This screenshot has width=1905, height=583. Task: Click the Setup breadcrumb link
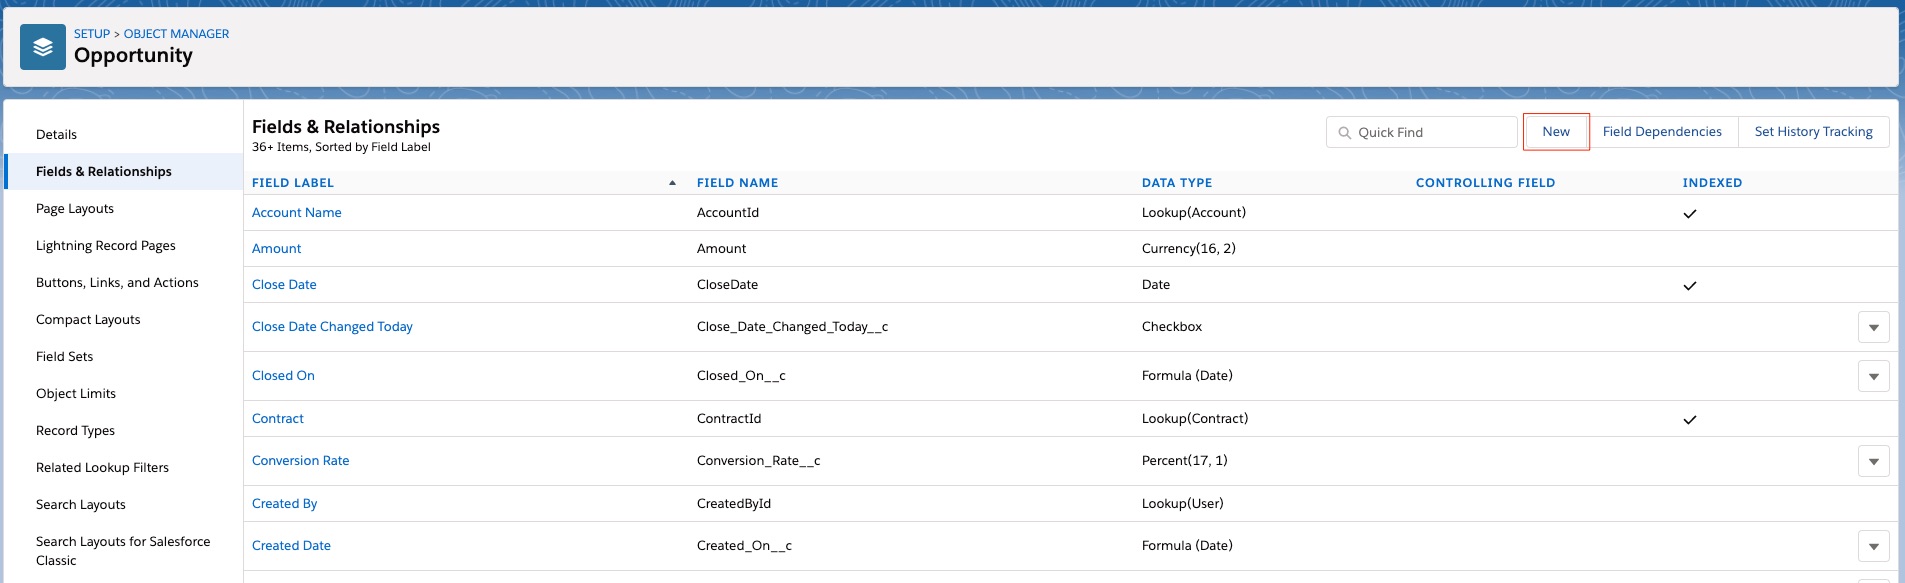[91, 34]
